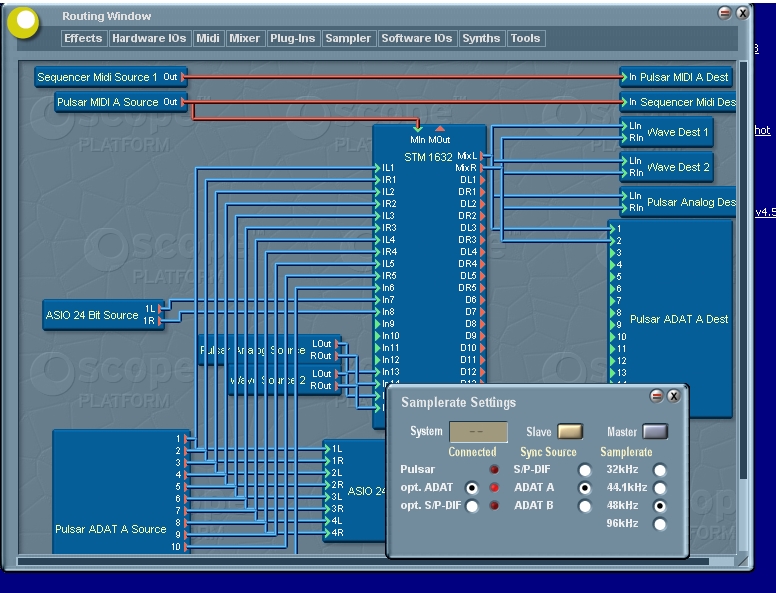
Task: Select the Wave Dest 1 module
Action: click(666, 132)
